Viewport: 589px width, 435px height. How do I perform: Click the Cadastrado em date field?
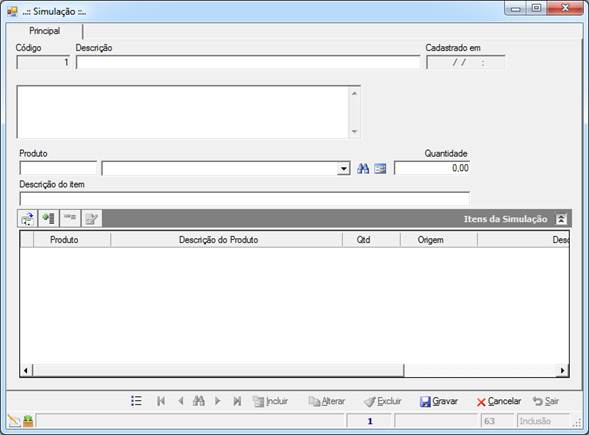[465, 62]
